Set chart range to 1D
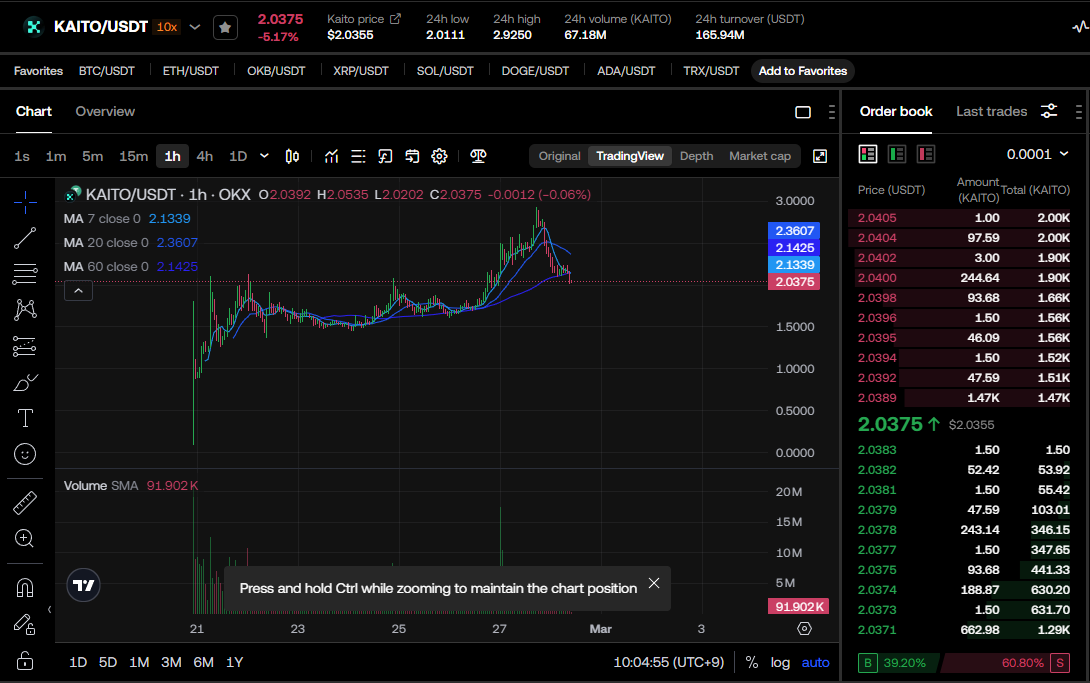 (x=78, y=662)
